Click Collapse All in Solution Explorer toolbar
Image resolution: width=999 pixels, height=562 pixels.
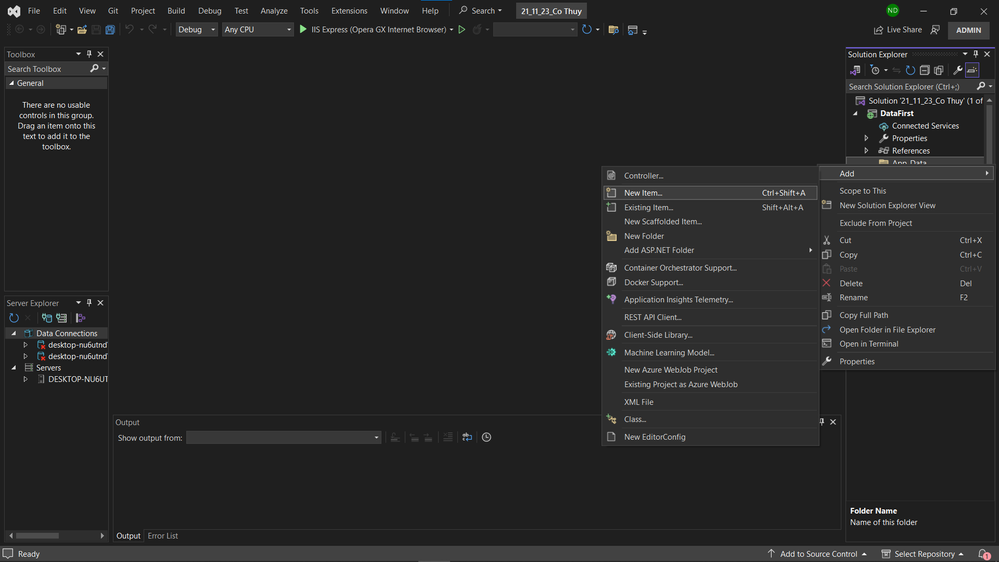[924, 70]
